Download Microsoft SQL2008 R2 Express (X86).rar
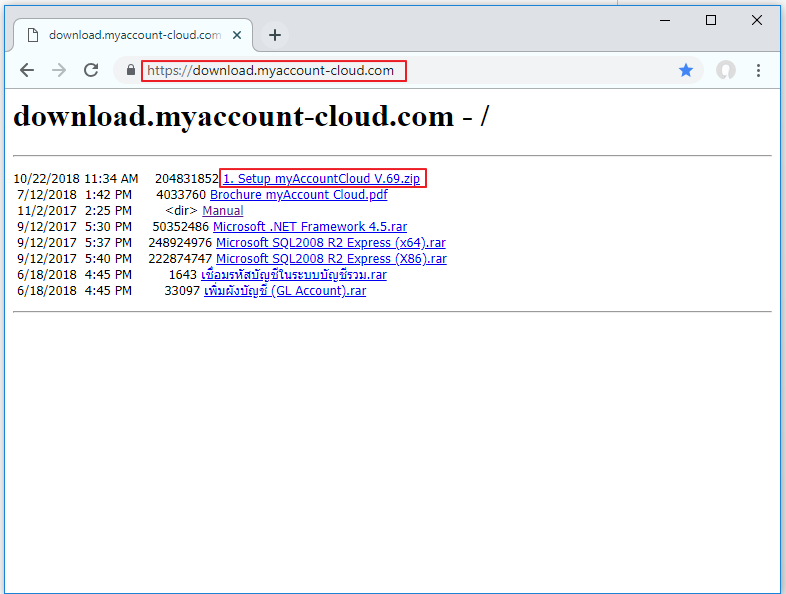The width and height of the screenshot is (786, 594). tap(331, 259)
